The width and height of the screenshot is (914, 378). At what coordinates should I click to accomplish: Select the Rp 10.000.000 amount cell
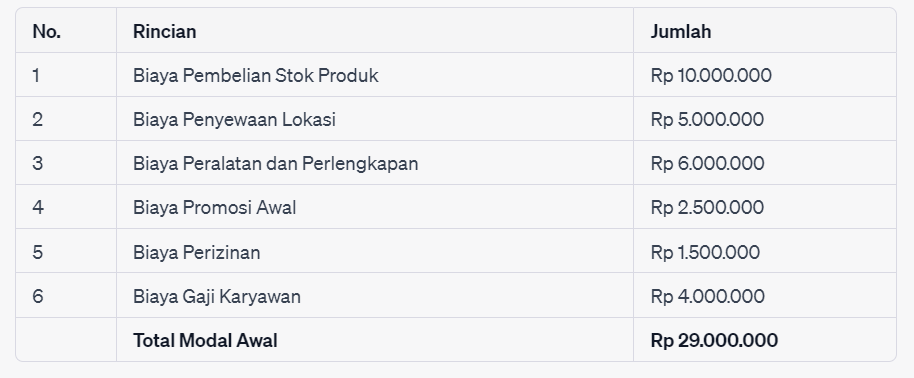tap(765, 75)
